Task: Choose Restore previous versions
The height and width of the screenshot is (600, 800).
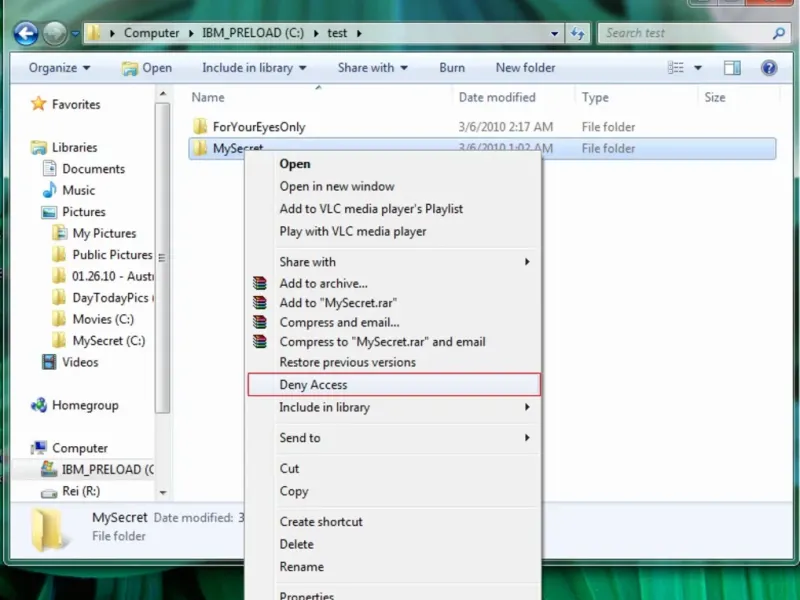Action: [347, 362]
